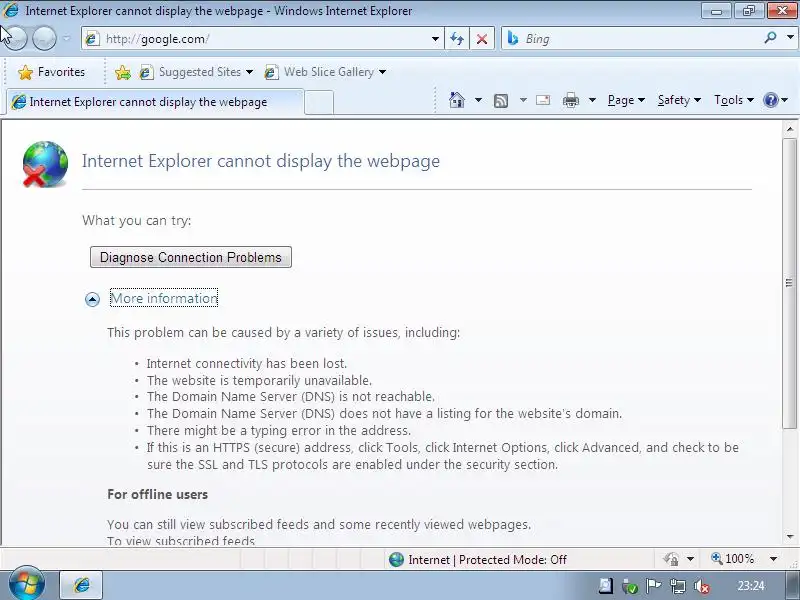Expand the zoom level dropdown arrow
This screenshot has height=600, width=800.
773,559
